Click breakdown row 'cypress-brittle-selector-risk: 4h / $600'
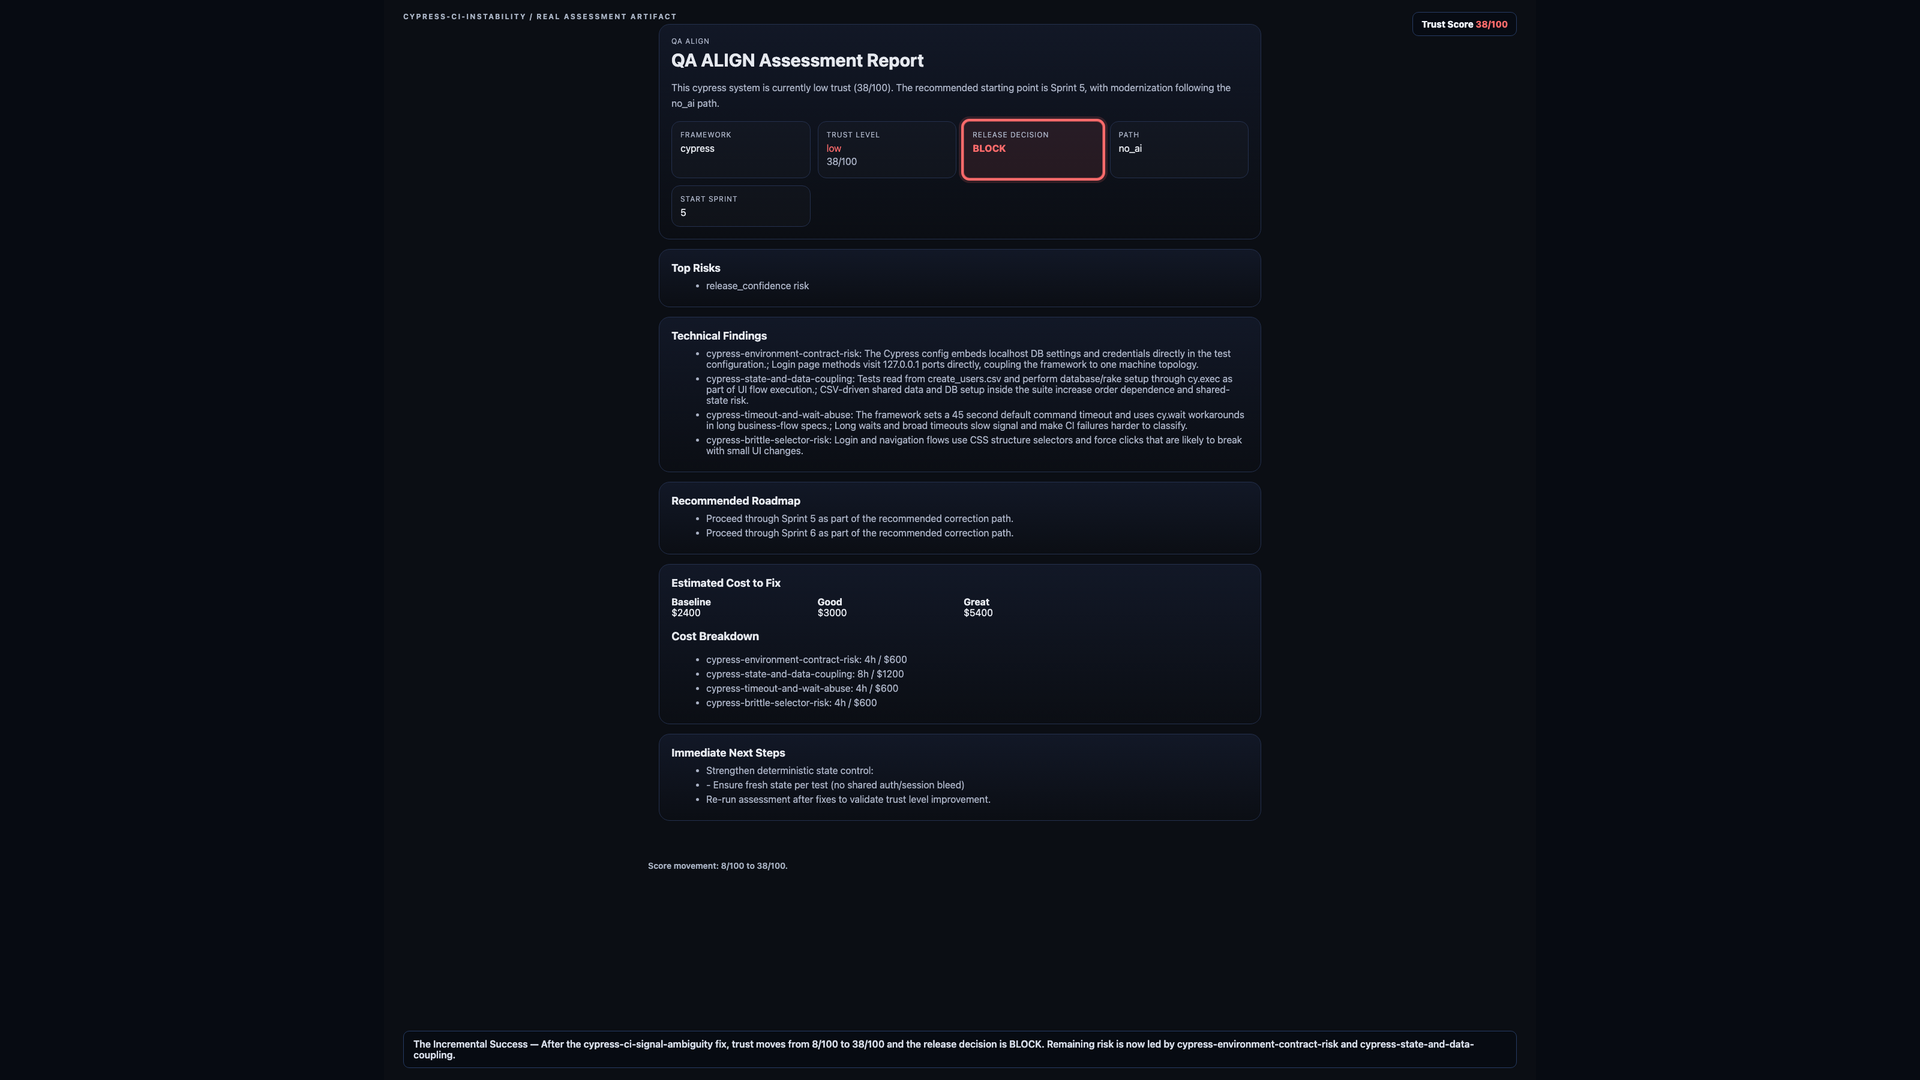Screen dimensions: 1920x1080 [x=791, y=703]
